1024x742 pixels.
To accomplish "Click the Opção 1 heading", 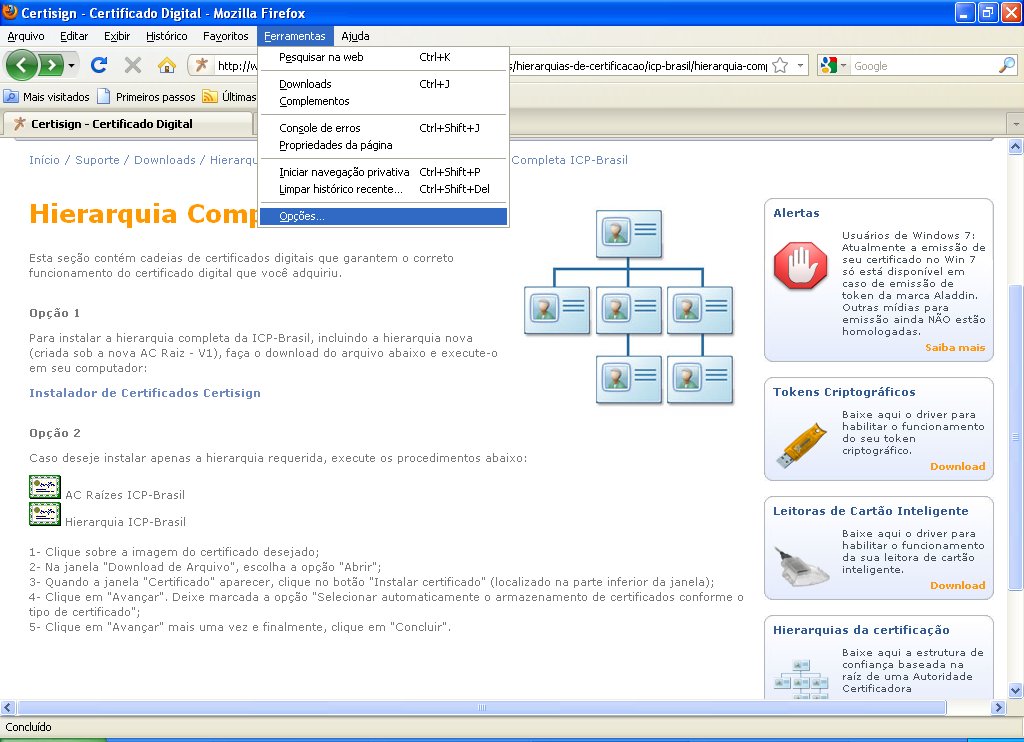I will pos(54,313).
